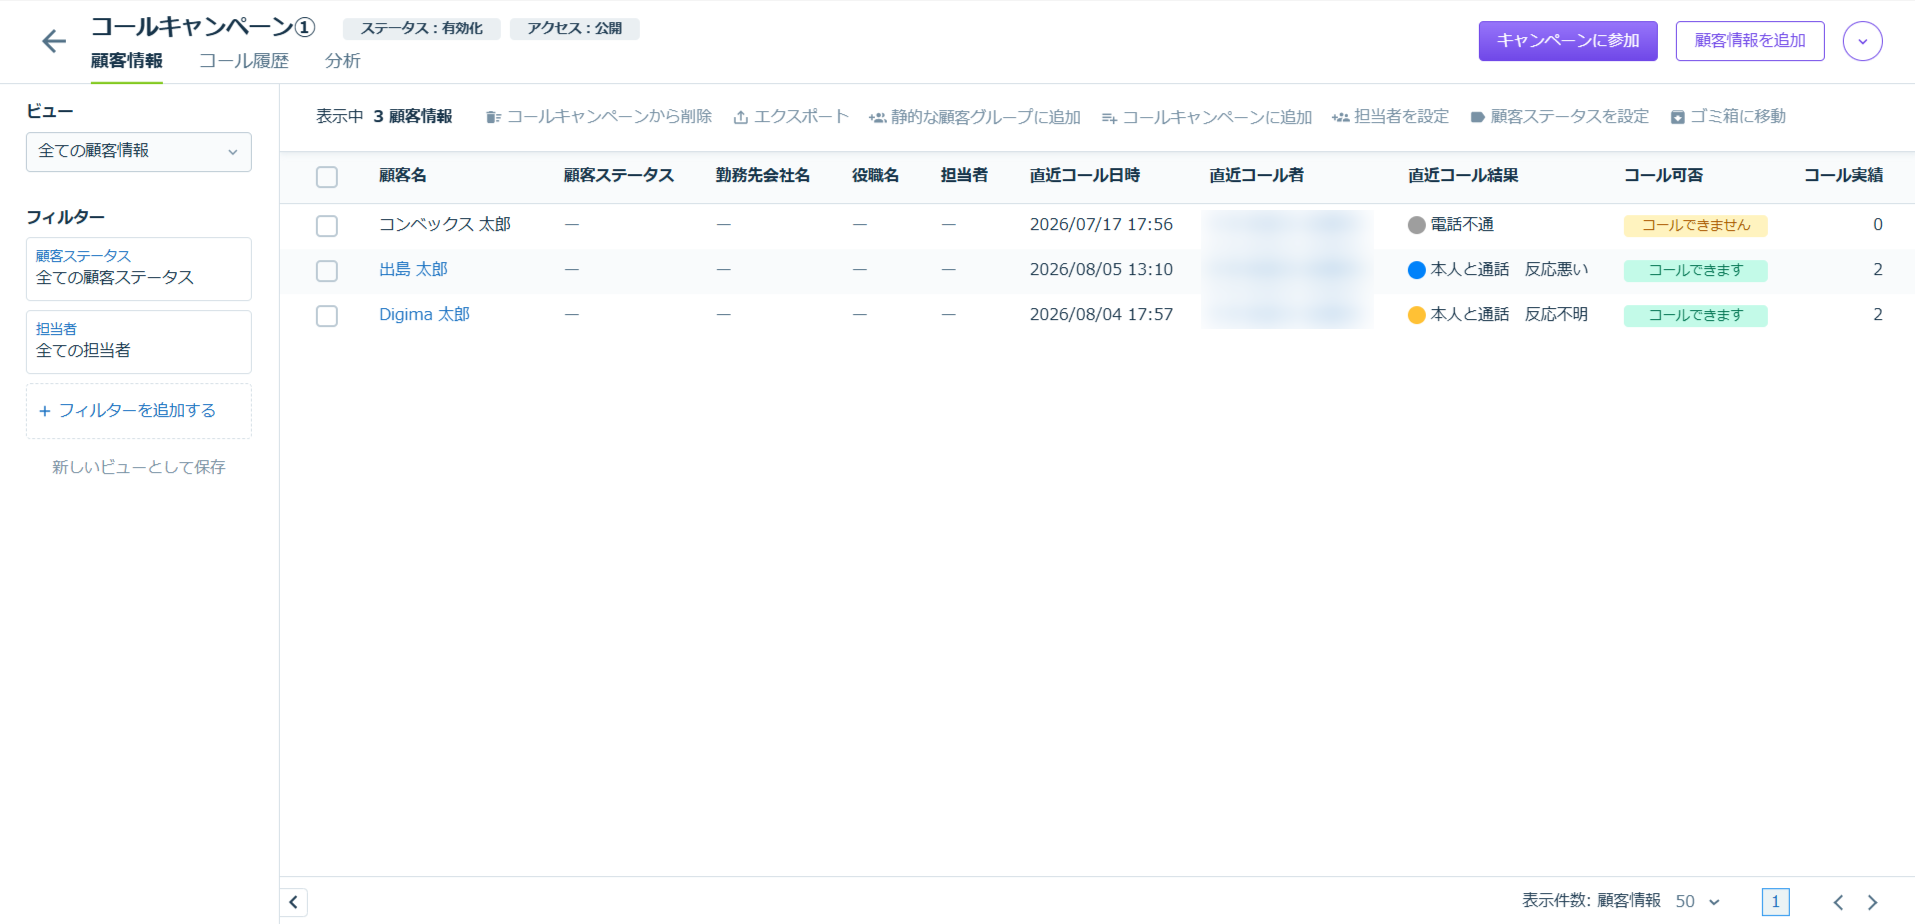
Task: Click the ステータス : 有効化 badge
Action: 421,29
